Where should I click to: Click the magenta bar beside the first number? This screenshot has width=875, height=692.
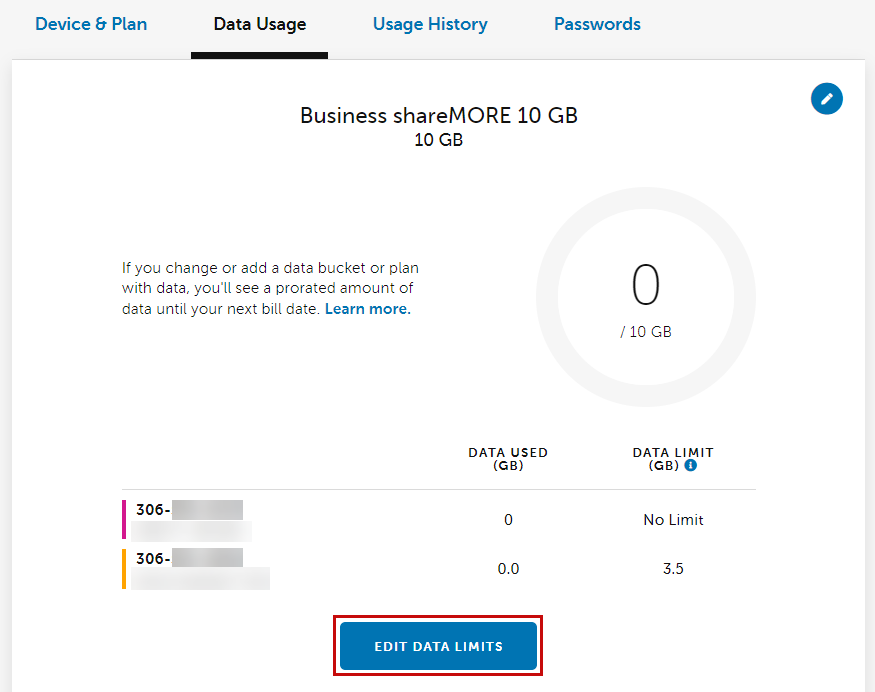pos(123,518)
